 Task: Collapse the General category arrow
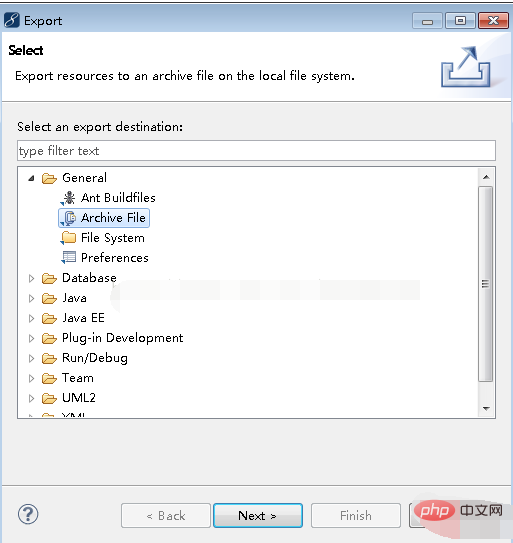[x=32, y=178]
